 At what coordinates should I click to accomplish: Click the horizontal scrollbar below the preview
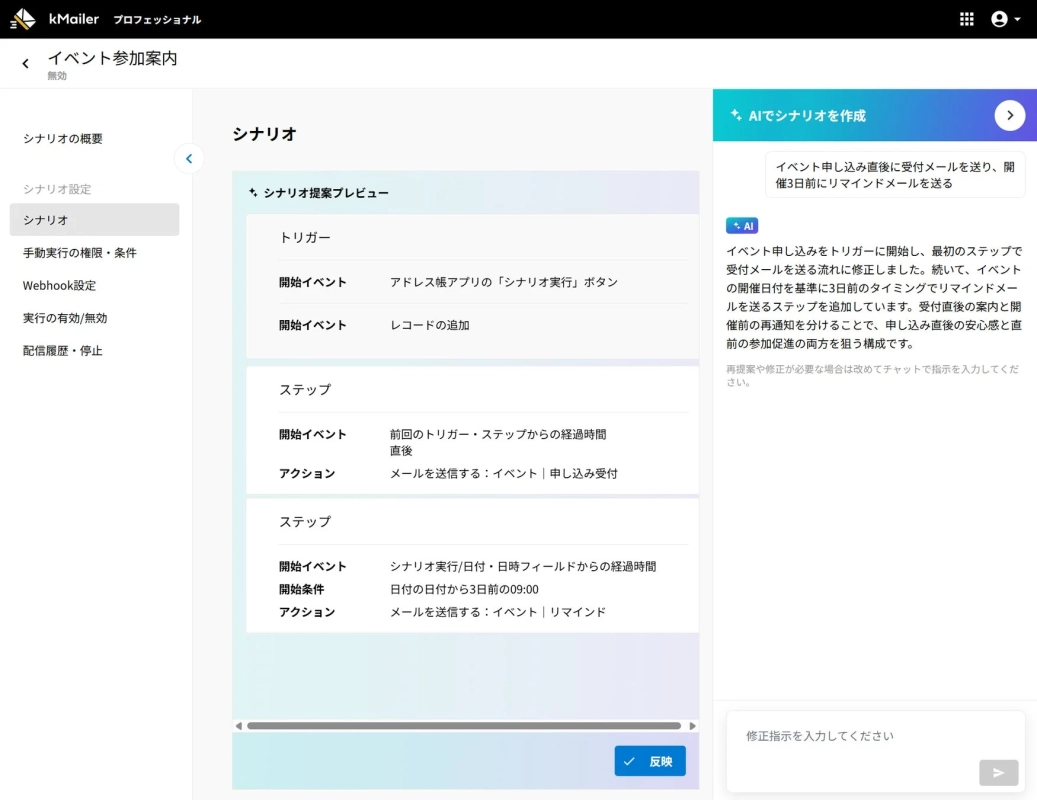coord(465,726)
